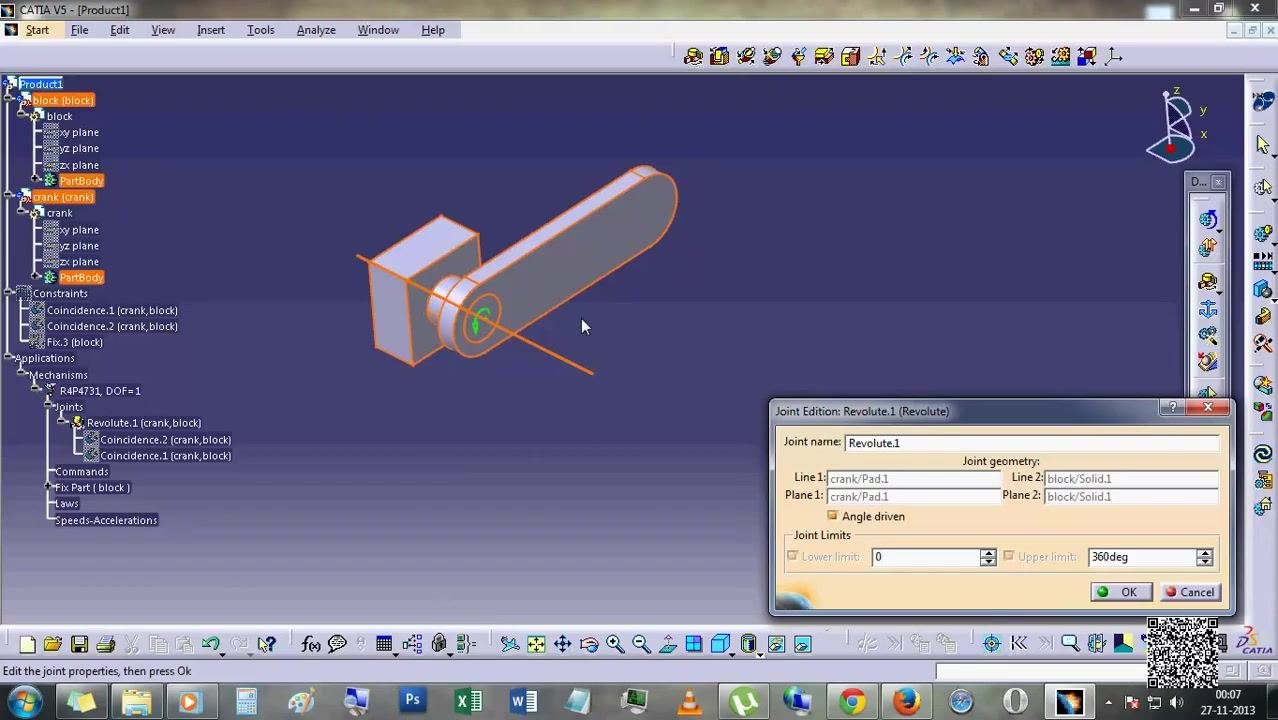Select Laws node in the tree
Screen dimensions: 1278x720
click(x=66, y=504)
